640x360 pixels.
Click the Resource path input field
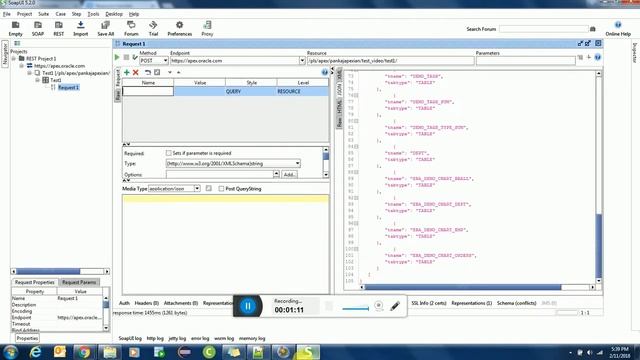(x=391, y=60)
